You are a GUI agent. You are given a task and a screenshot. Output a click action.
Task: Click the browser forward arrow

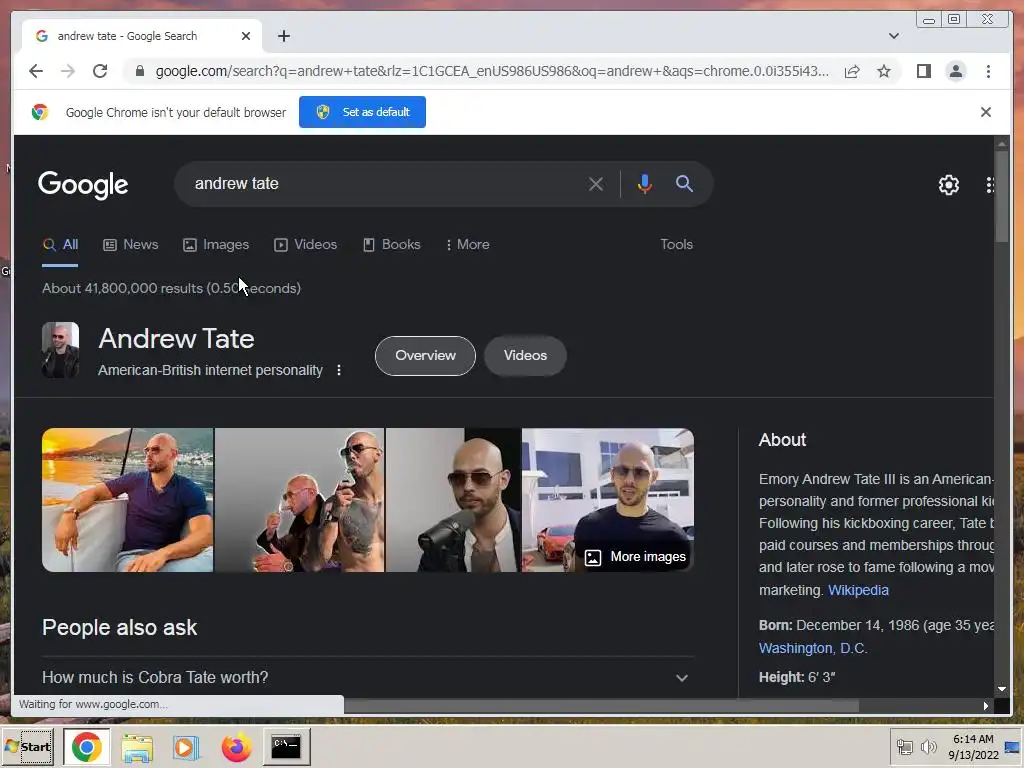click(68, 71)
